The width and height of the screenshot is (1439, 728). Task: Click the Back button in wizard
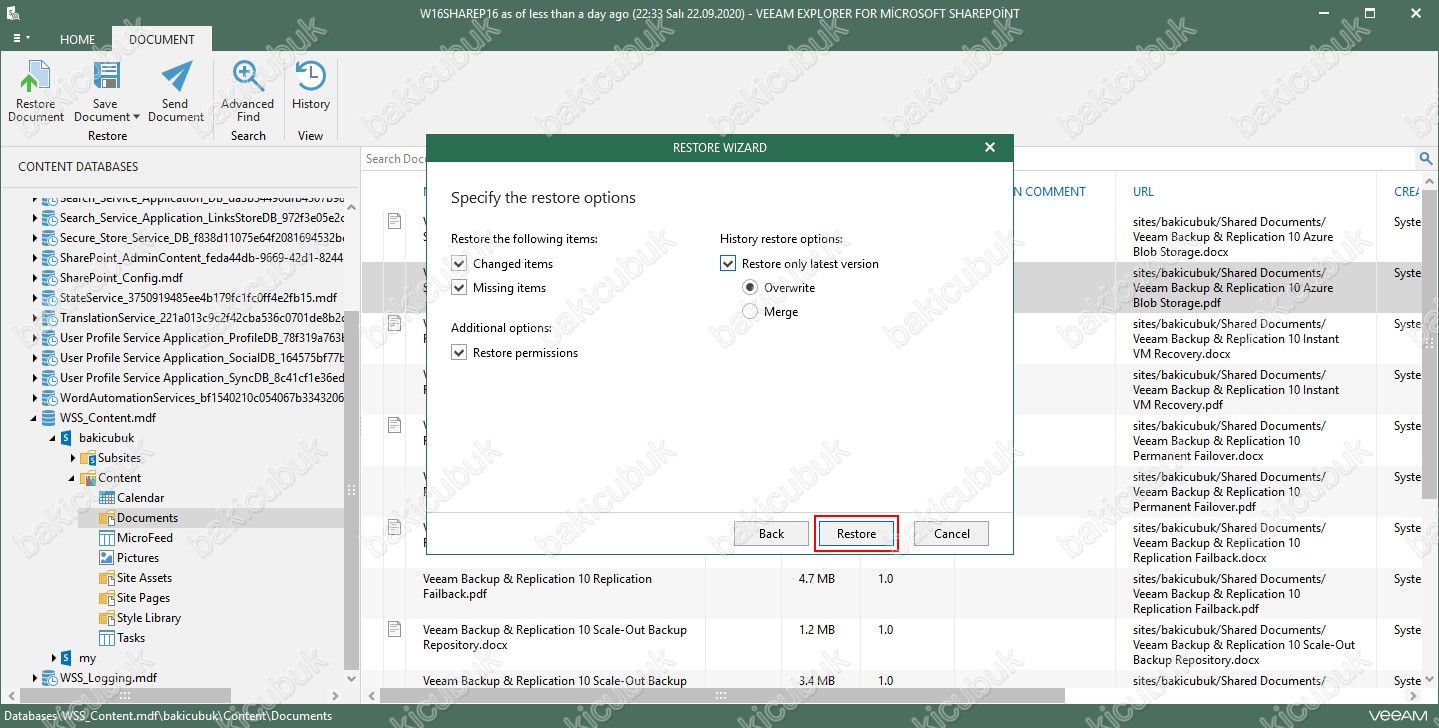(x=771, y=534)
